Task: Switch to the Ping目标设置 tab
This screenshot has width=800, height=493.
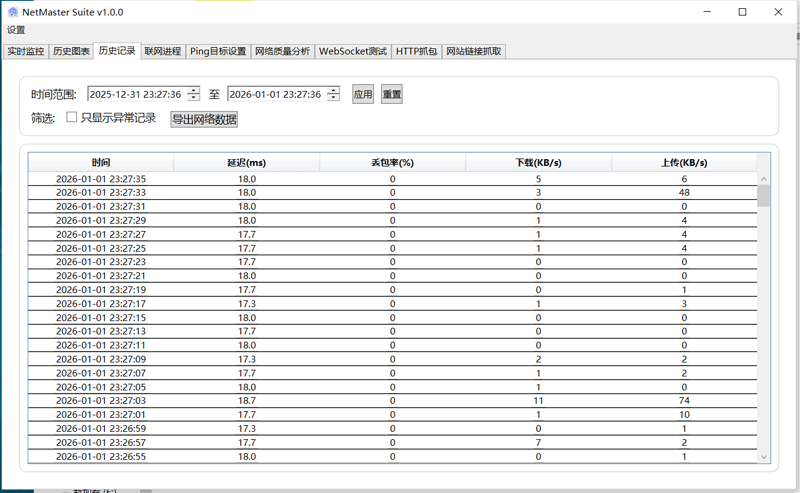Action: coord(218,51)
